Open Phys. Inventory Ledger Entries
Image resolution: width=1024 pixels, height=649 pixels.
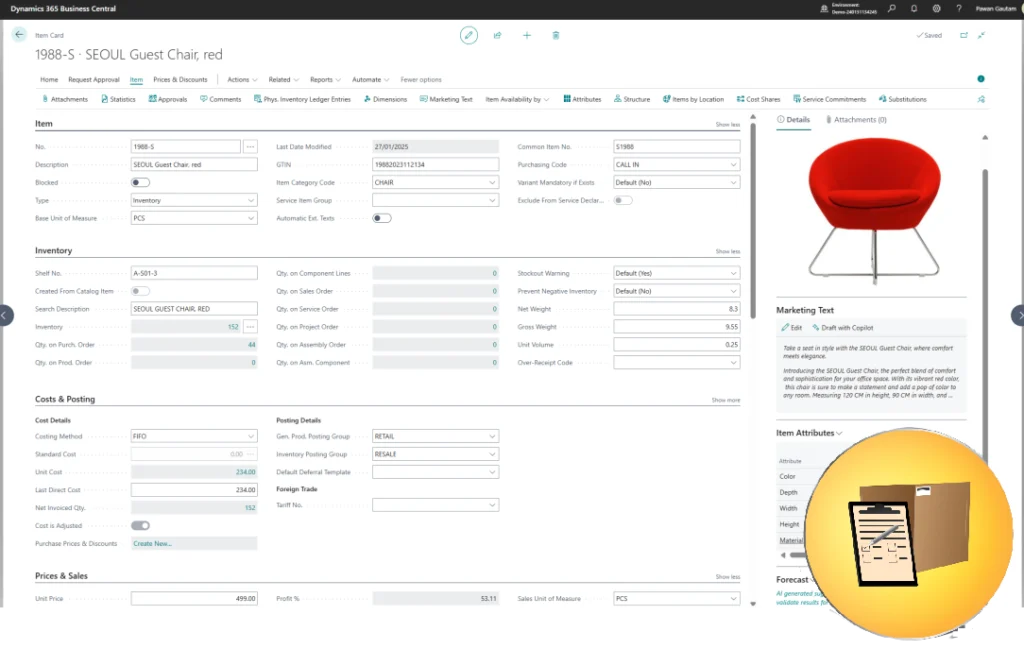(302, 99)
